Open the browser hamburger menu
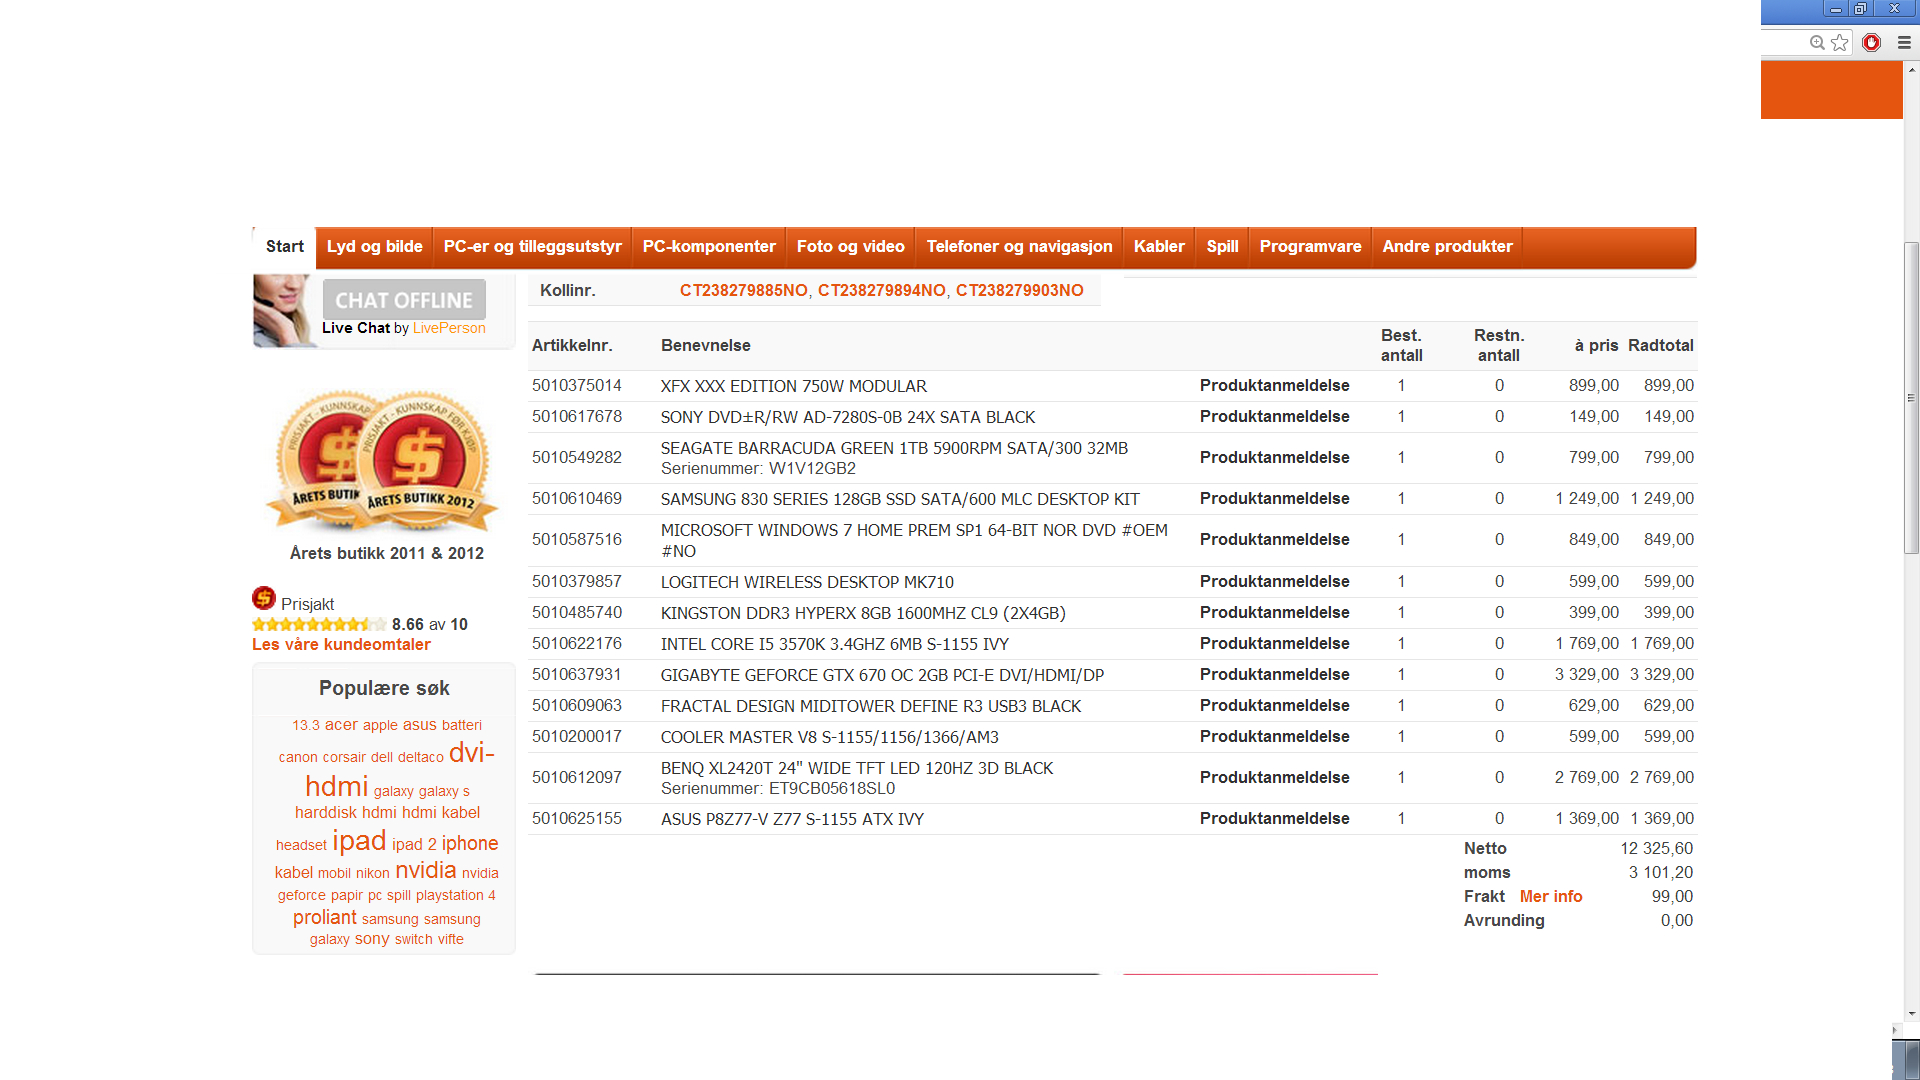The width and height of the screenshot is (1920, 1080). 1904,42
